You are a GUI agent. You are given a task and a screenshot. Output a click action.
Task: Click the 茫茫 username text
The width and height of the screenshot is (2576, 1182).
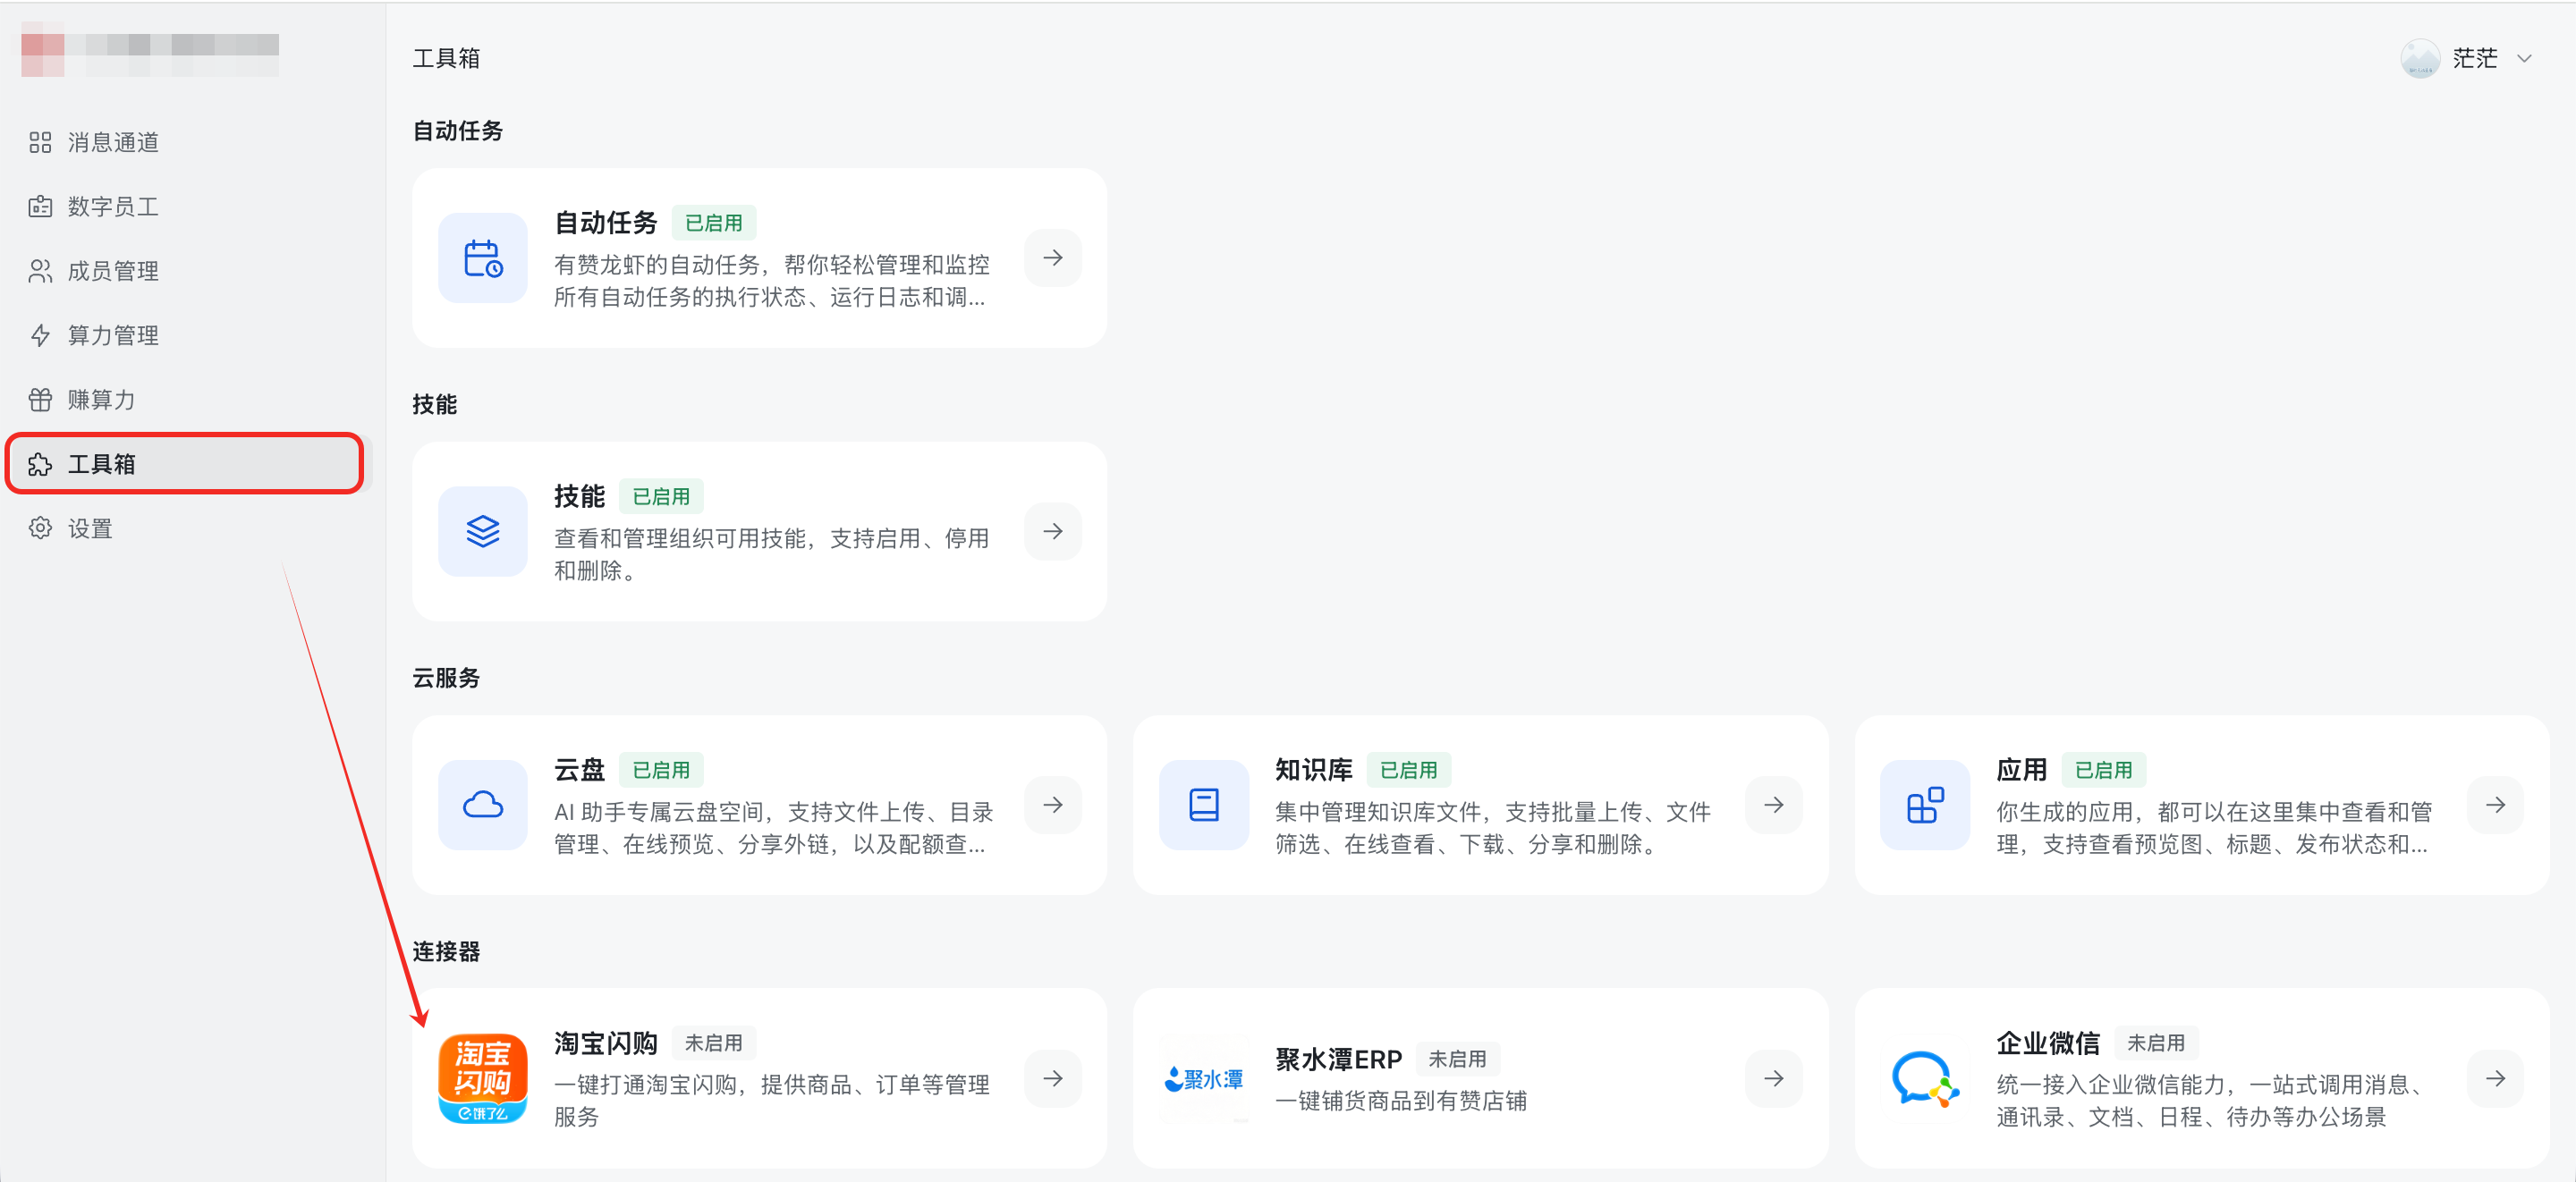(2474, 59)
